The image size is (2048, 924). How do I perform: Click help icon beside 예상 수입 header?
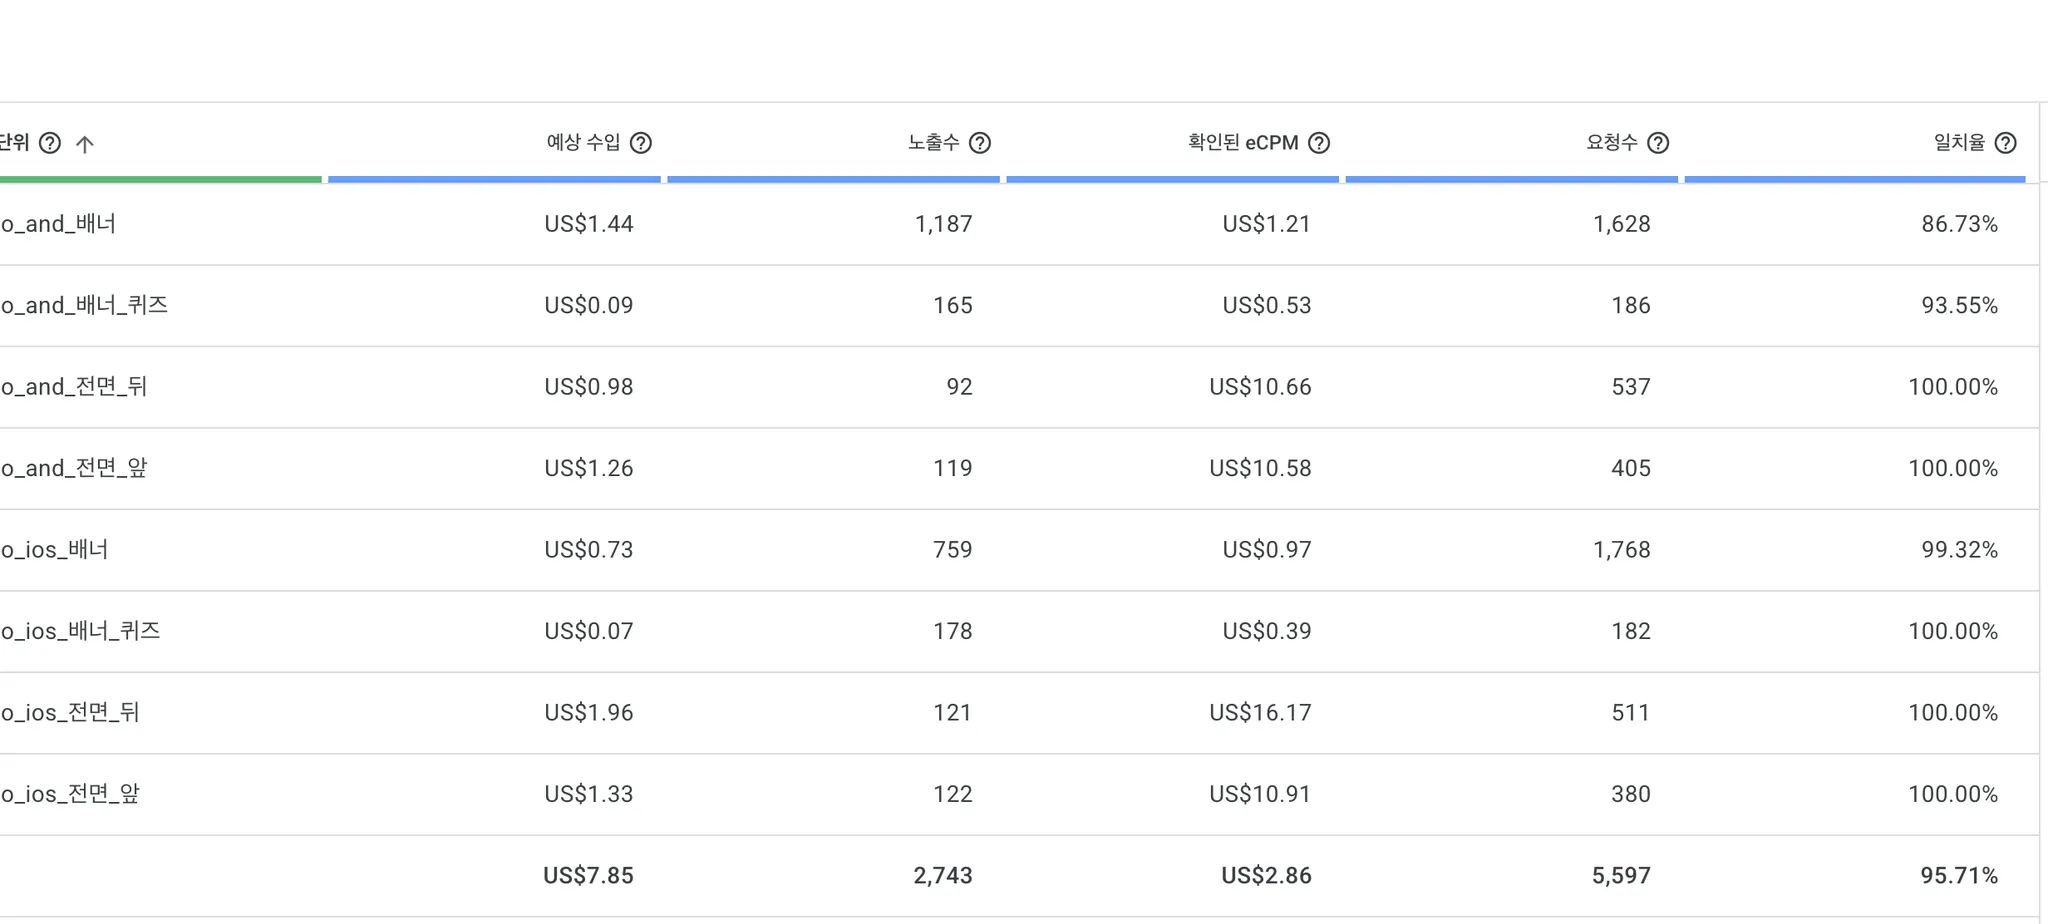coord(641,143)
